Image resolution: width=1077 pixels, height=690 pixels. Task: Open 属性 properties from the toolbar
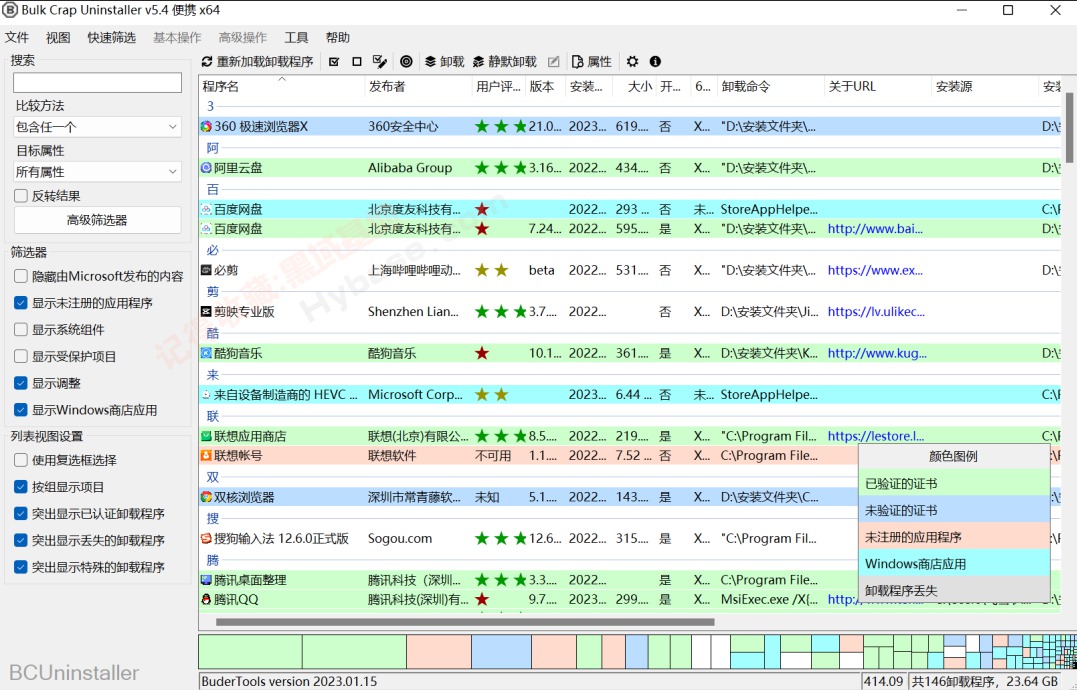(591, 62)
